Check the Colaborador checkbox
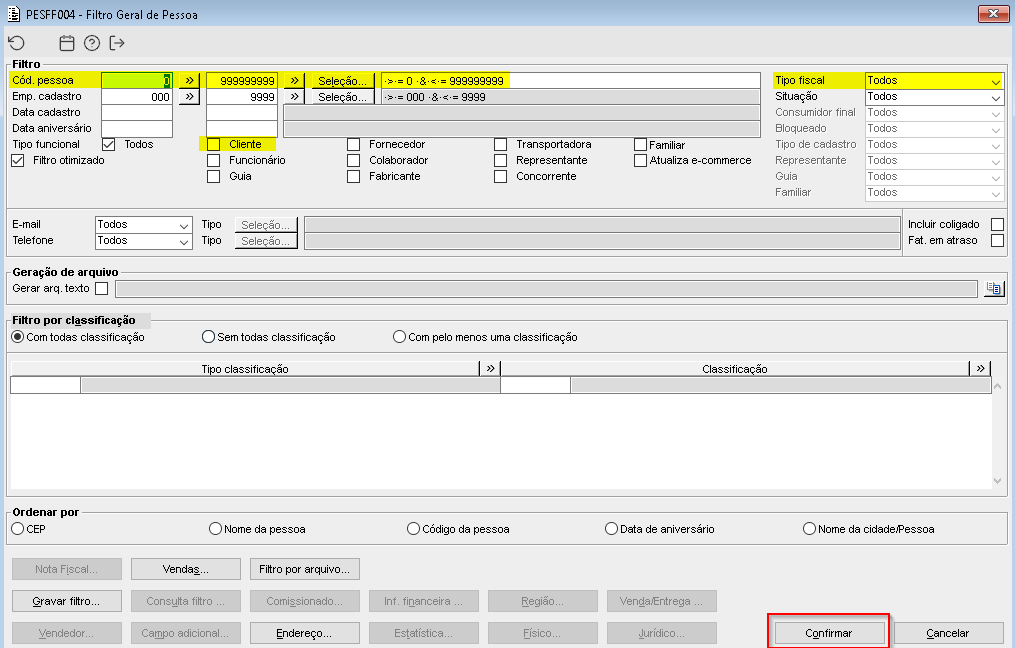 click(x=353, y=161)
